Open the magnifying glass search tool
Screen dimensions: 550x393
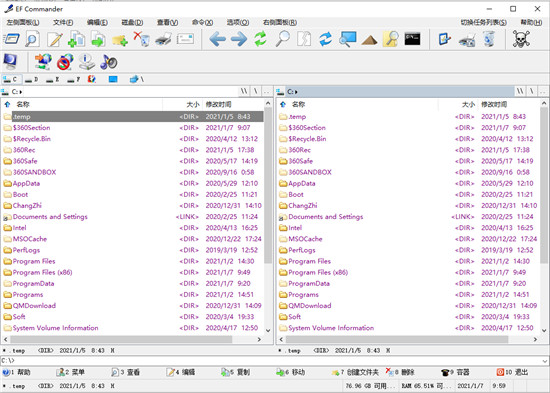coord(282,39)
